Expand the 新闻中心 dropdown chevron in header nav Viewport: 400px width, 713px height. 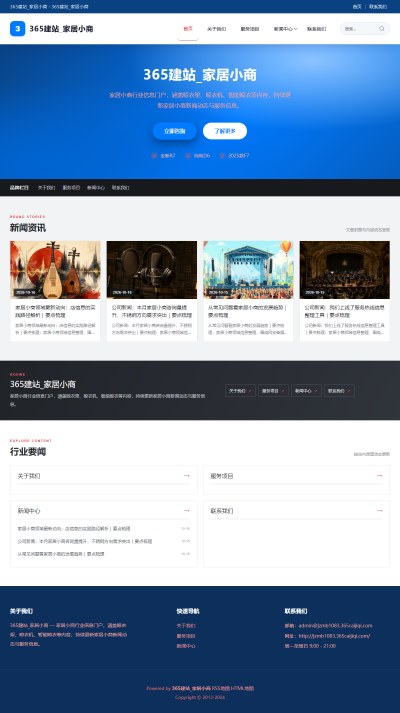point(296,29)
